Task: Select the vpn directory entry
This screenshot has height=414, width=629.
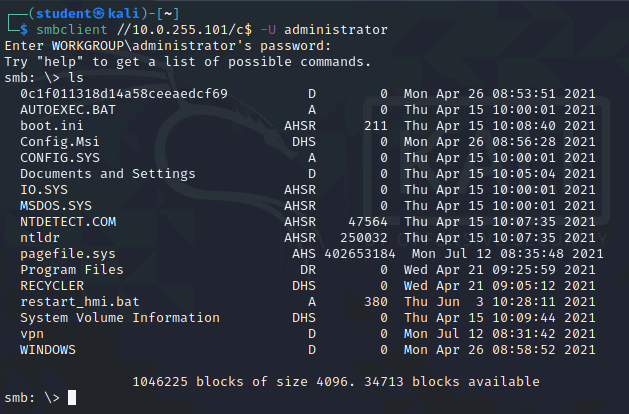Action: (32, 334)
